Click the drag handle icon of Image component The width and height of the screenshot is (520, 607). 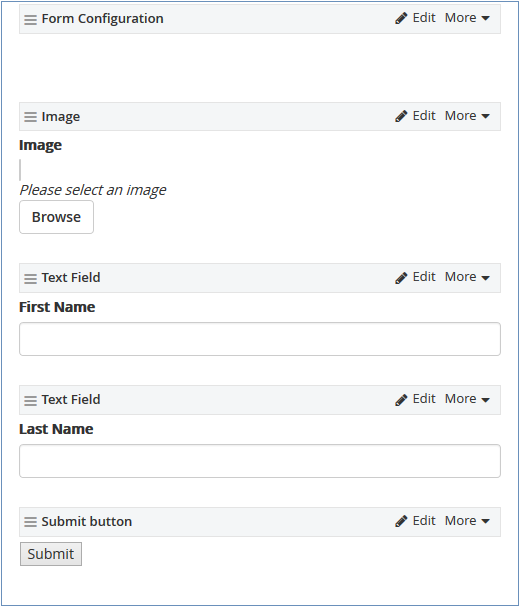pyautogui.click(x=31, y=117)
